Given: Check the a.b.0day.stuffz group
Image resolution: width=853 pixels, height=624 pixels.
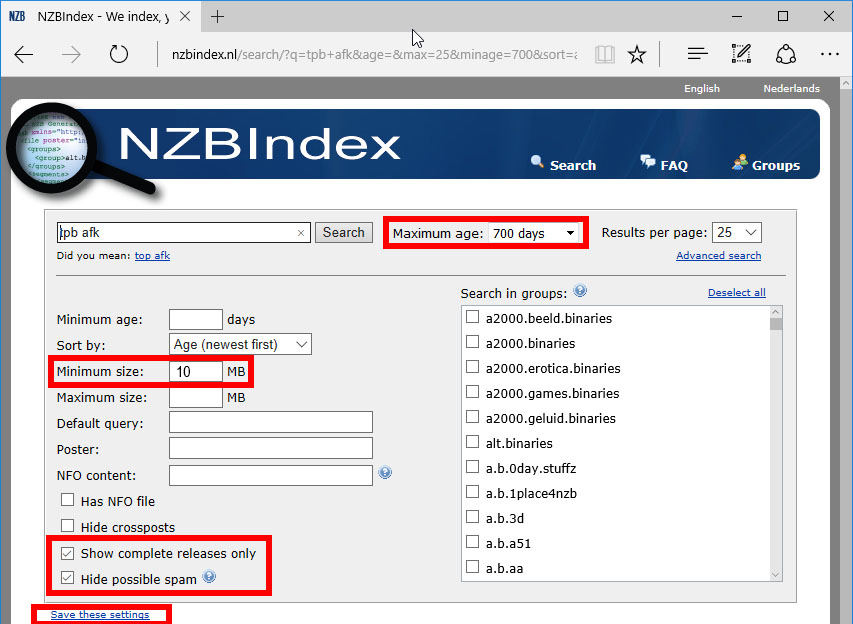Looking at the screenshot, I should (473, 467).
